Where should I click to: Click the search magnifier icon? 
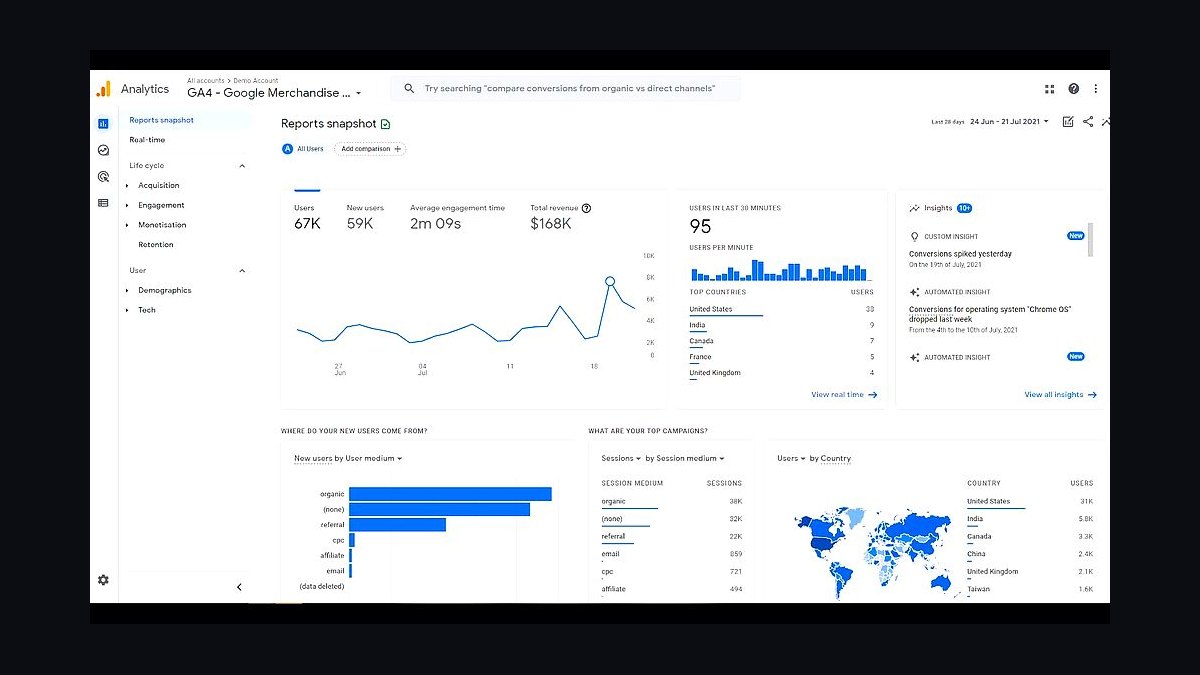coord(409,89)
